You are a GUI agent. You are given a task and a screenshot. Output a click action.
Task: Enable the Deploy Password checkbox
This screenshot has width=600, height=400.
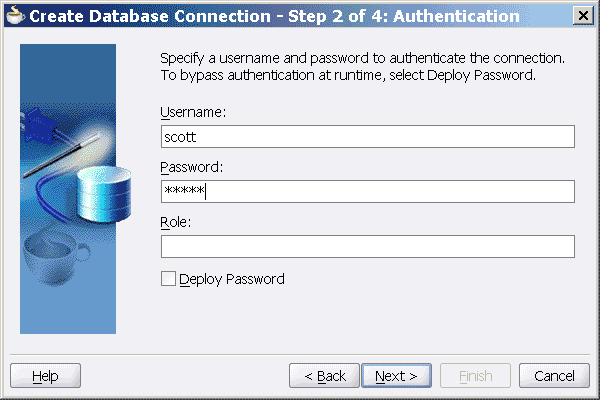tap(168, 280)
